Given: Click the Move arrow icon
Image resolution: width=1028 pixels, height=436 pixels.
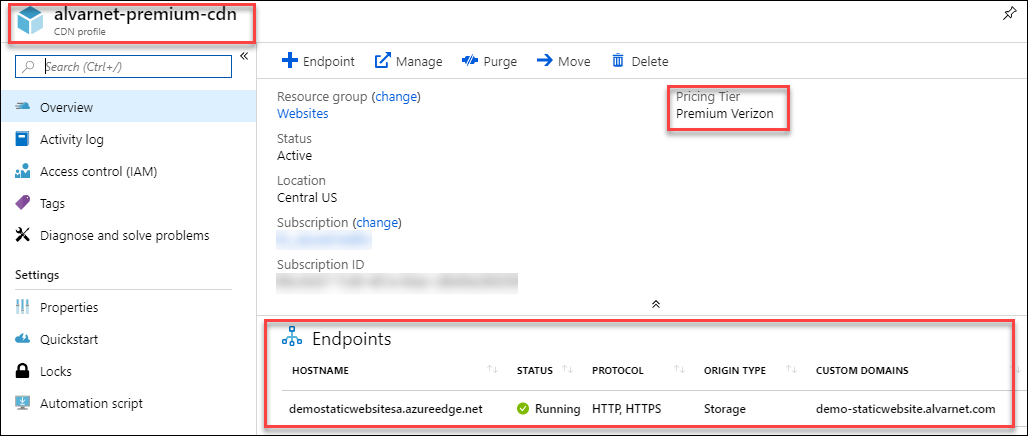Looking at the screenshot, I should [x=544, y=61].
